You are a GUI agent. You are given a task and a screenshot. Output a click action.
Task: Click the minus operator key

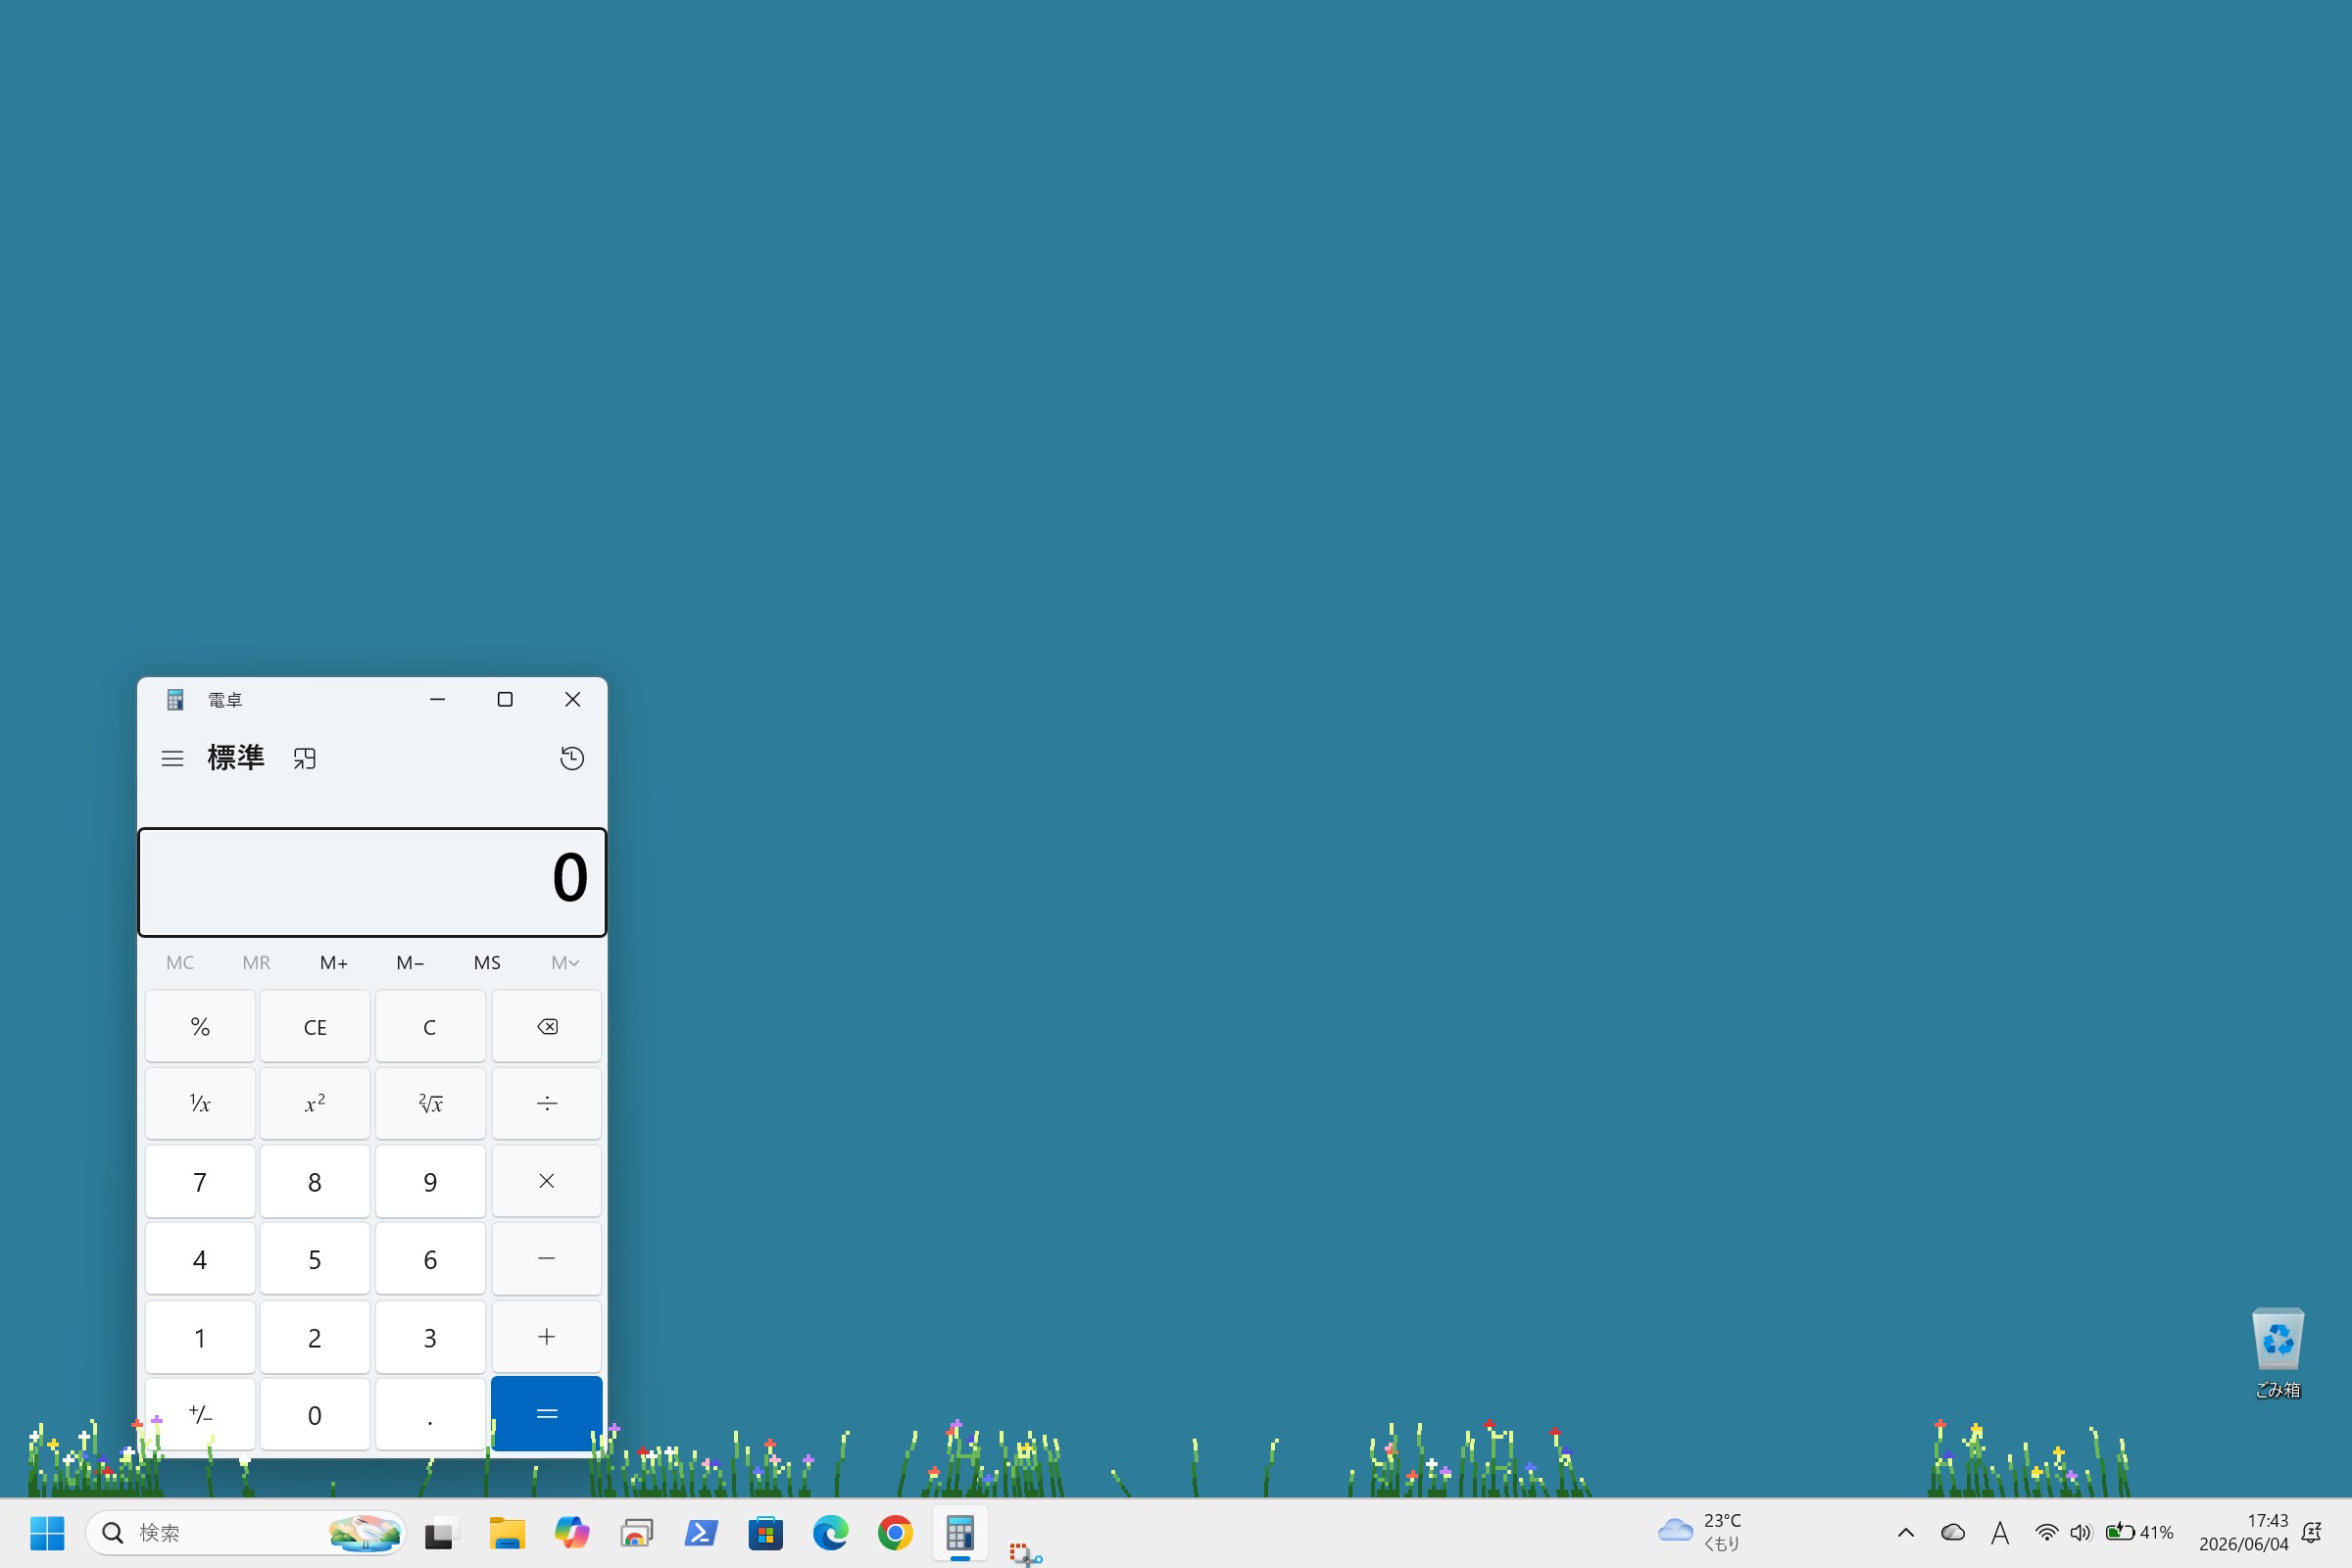tap(547, 1259)
